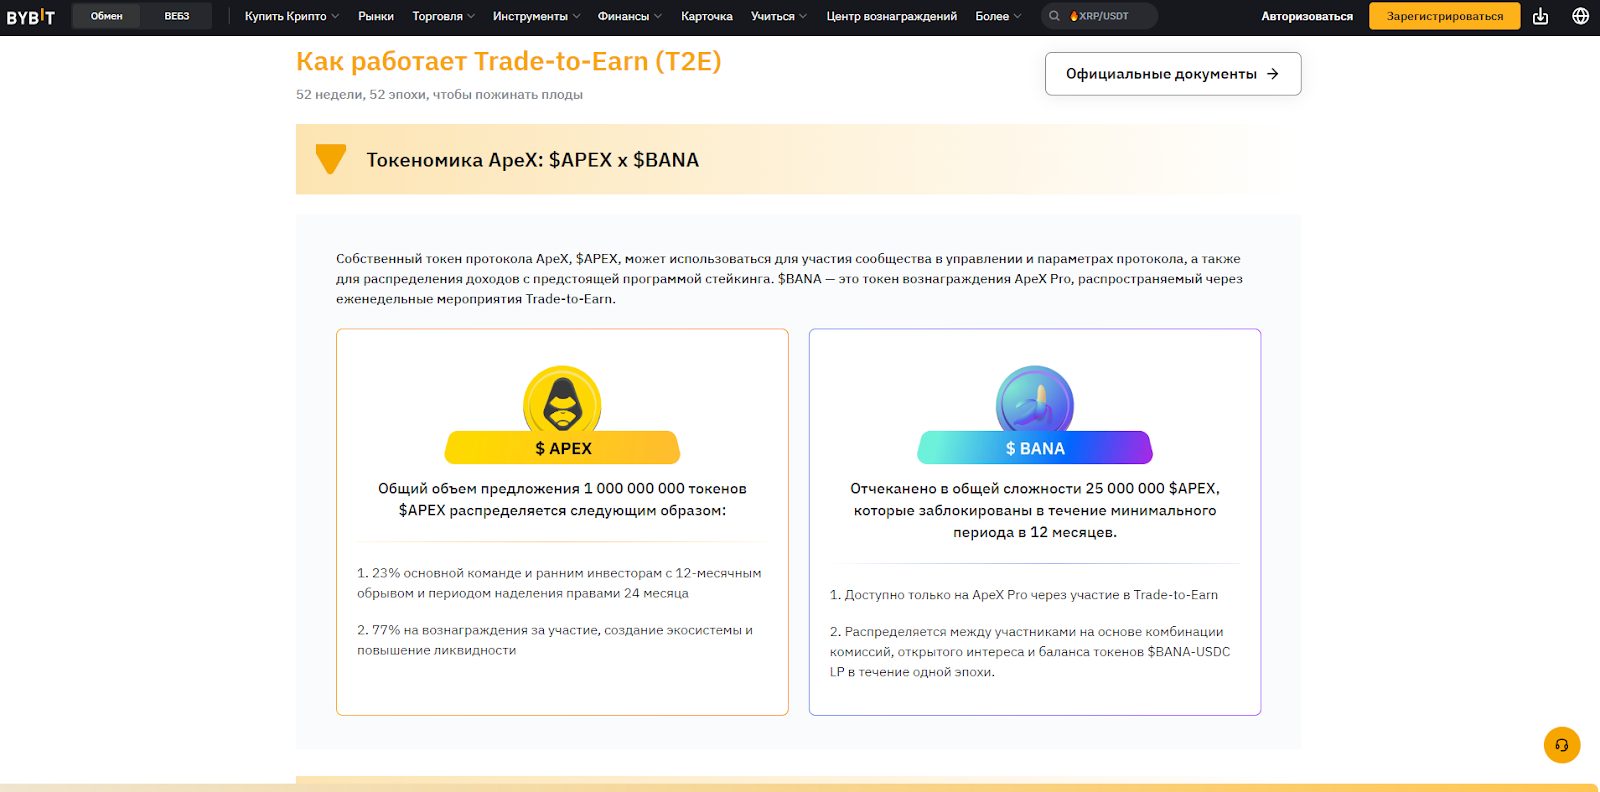Click the search magnifier icon

[1054, 16]
